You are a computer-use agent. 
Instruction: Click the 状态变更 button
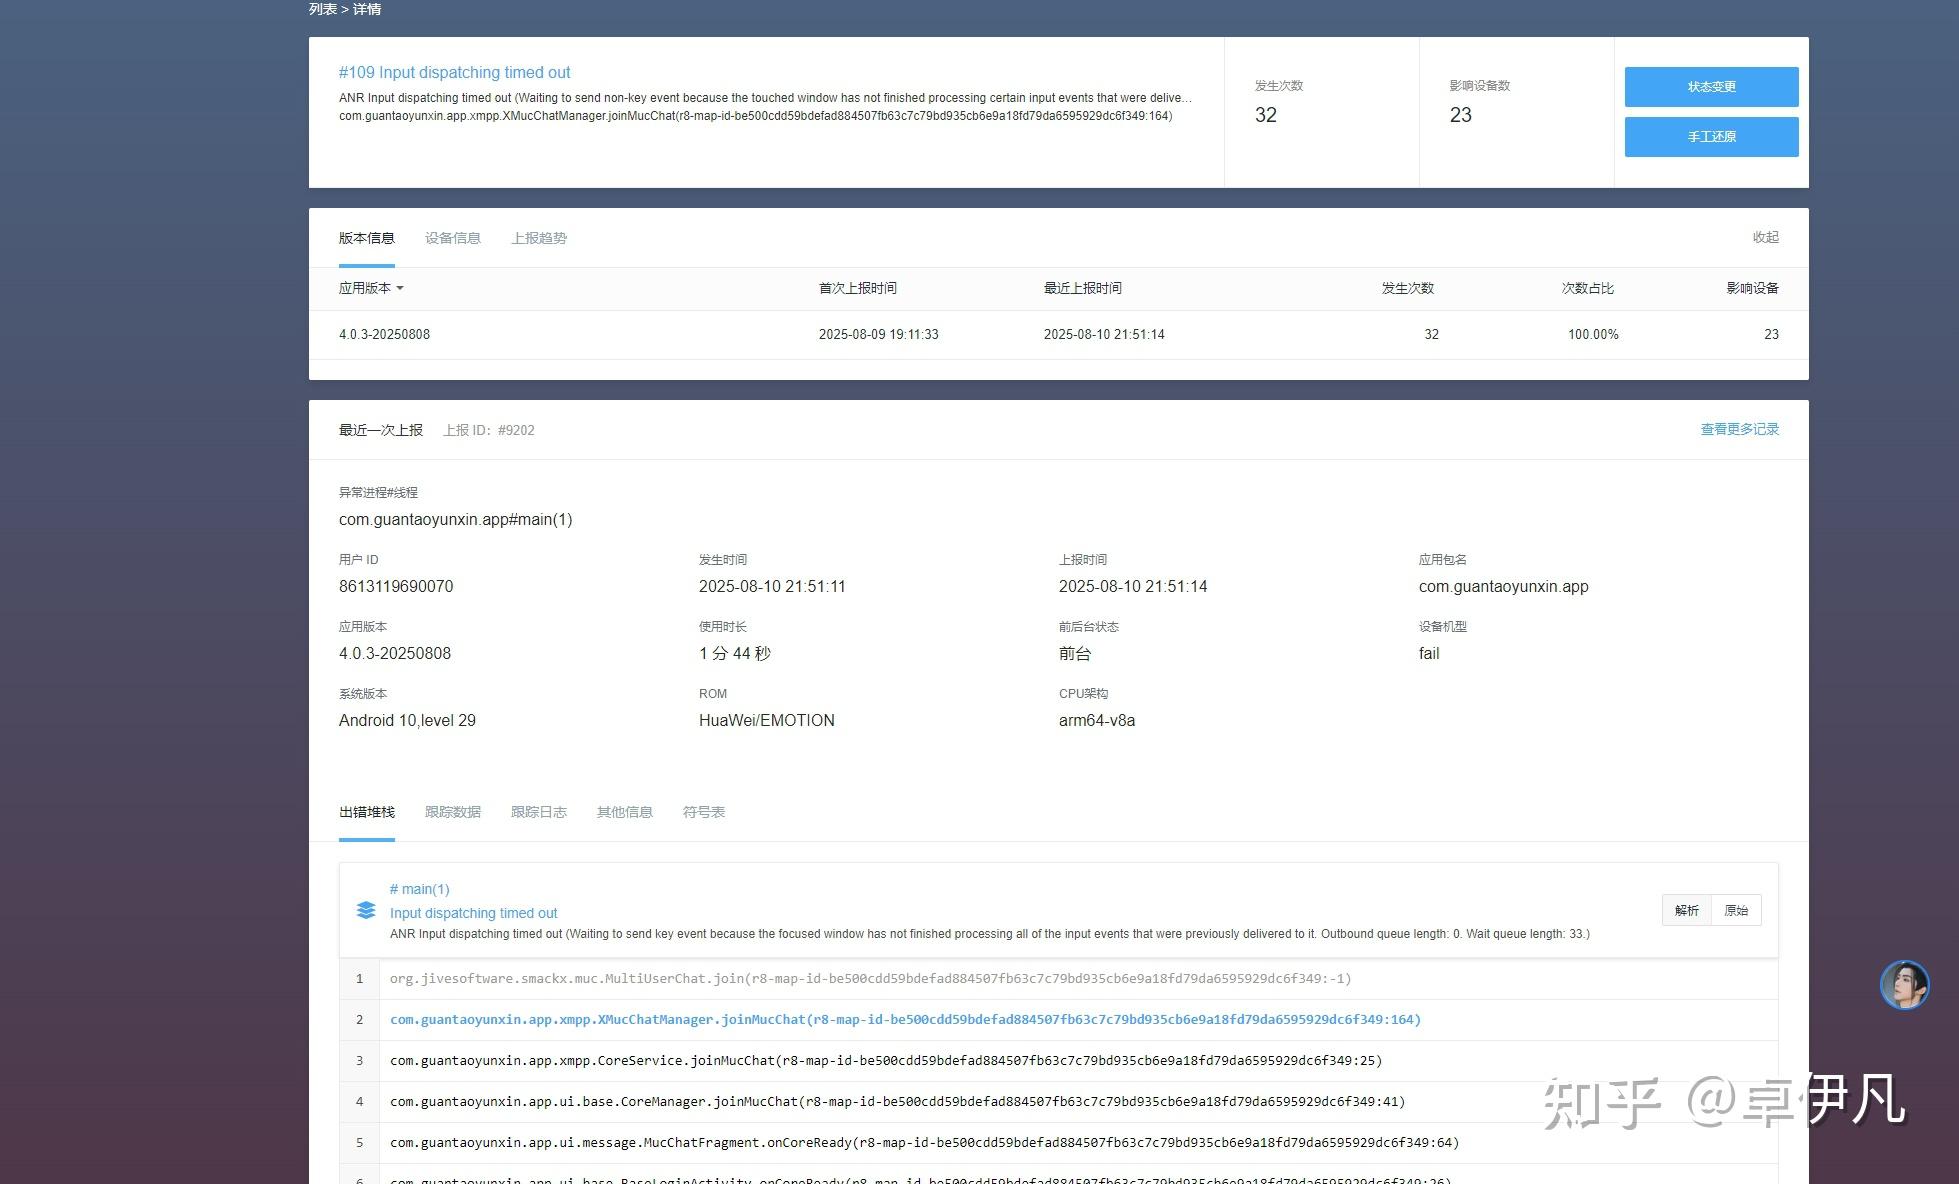1710,87
